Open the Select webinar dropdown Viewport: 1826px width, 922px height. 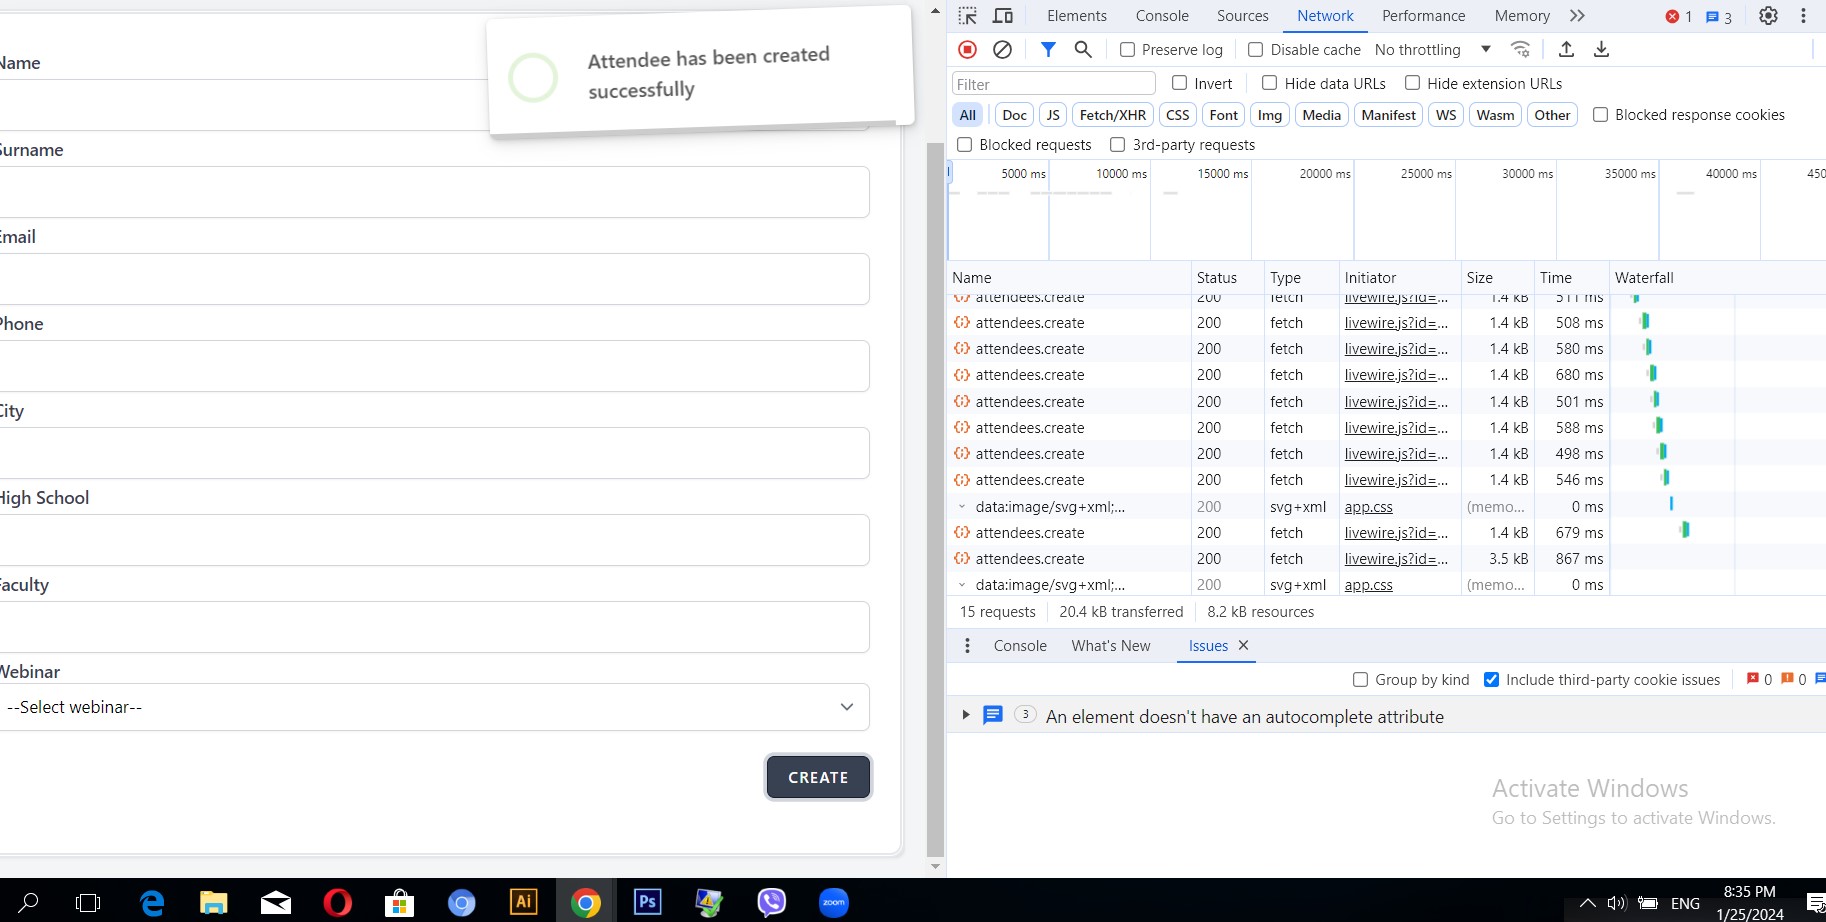(x=432, y=707)
